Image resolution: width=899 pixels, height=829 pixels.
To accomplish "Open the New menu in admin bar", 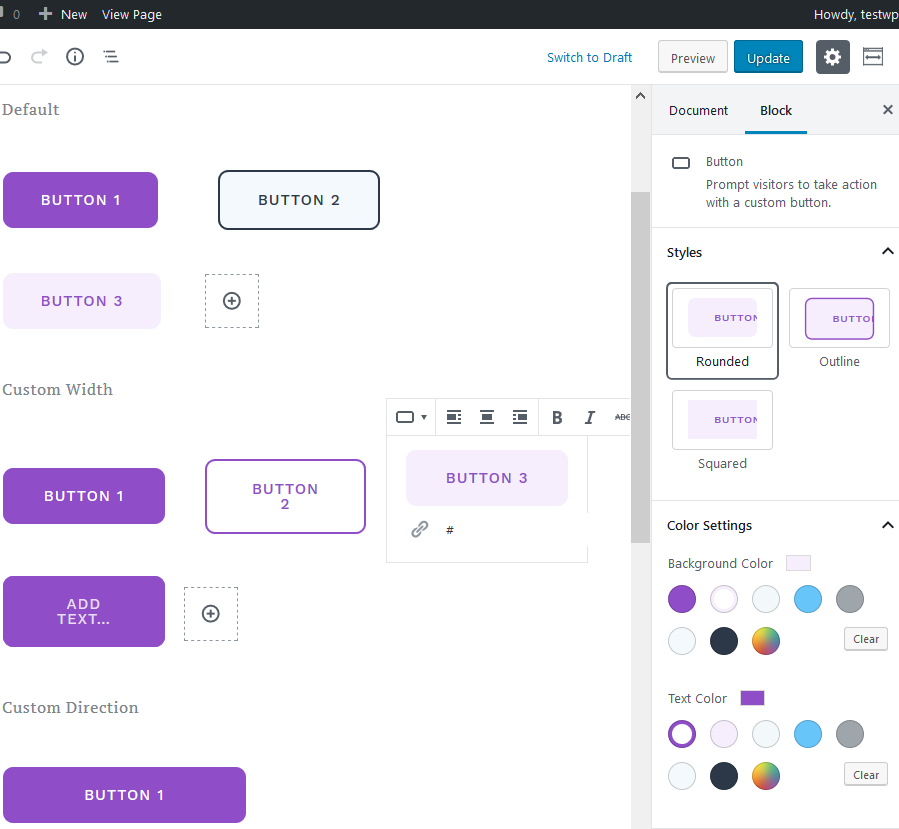I will click(63, 14).
